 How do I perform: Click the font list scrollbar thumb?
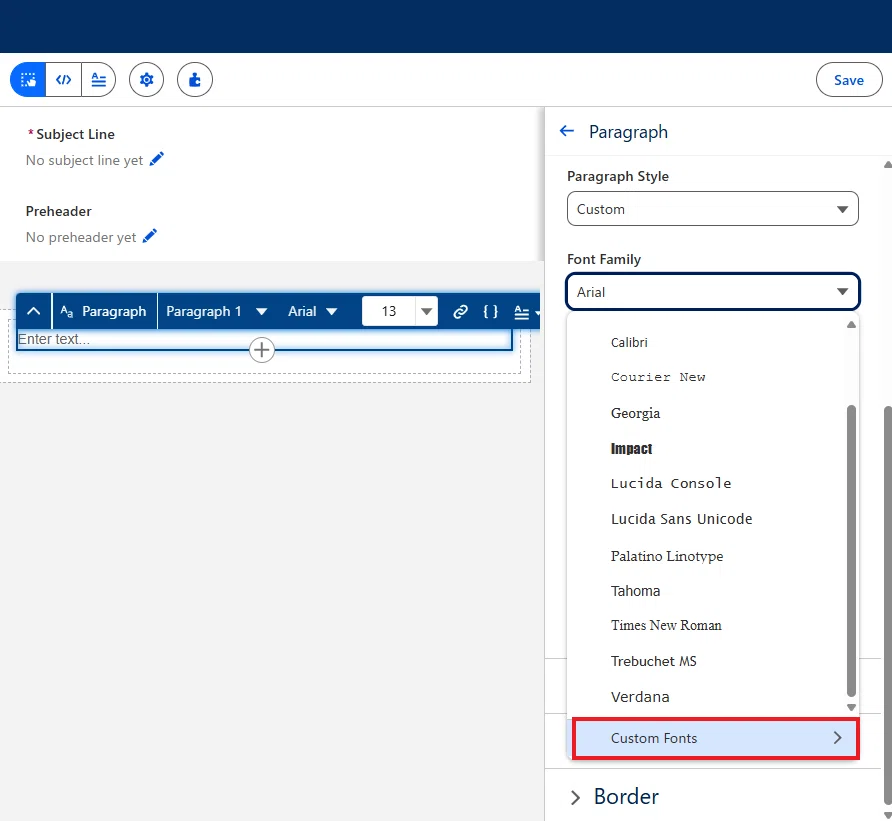click(x=851, y=551)
